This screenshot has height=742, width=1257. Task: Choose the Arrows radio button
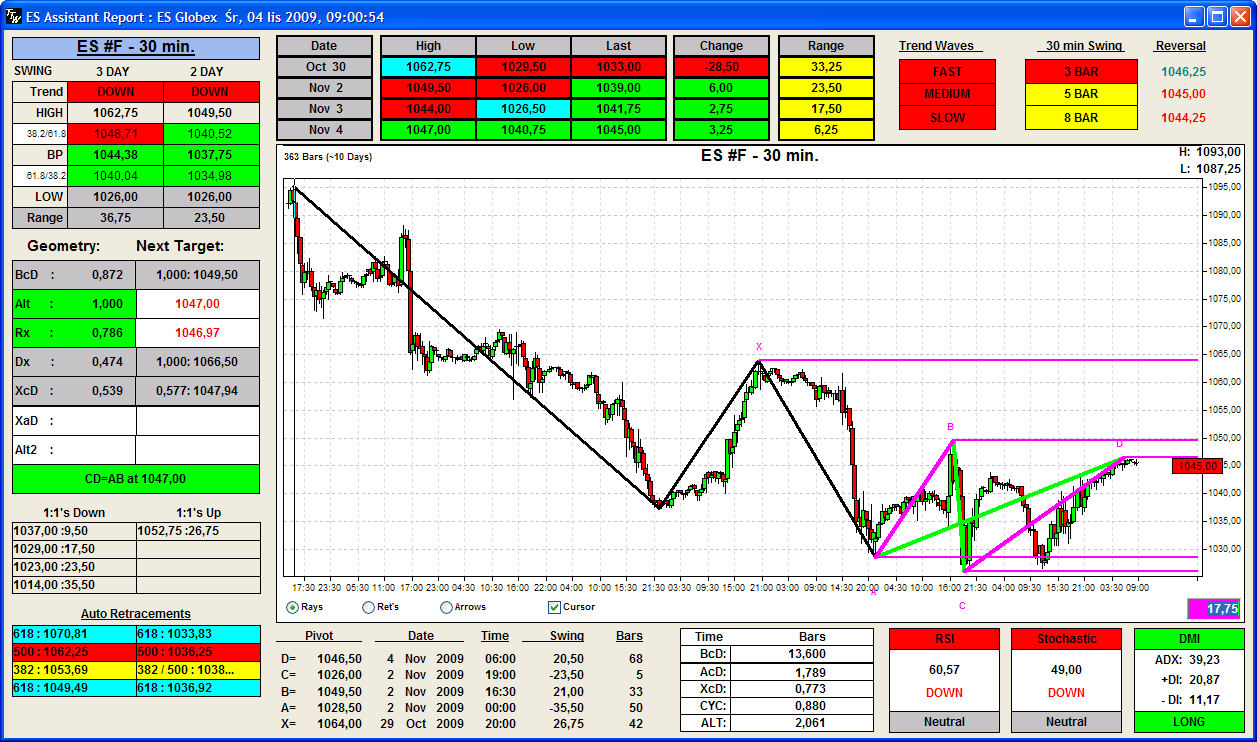click(x=447, y=607)
